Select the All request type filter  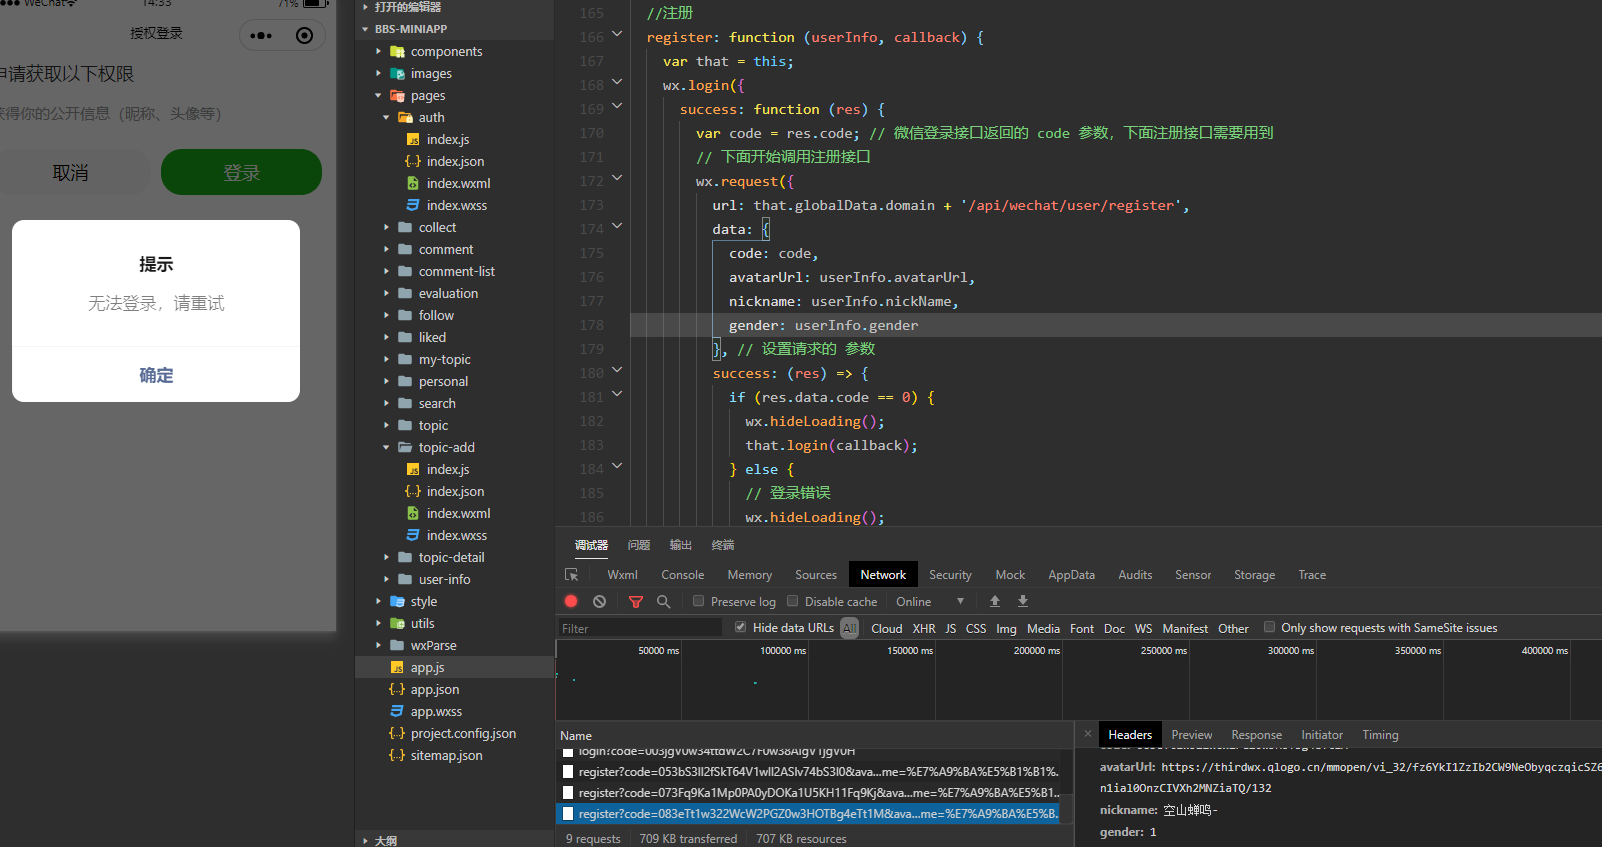(849, 628)
